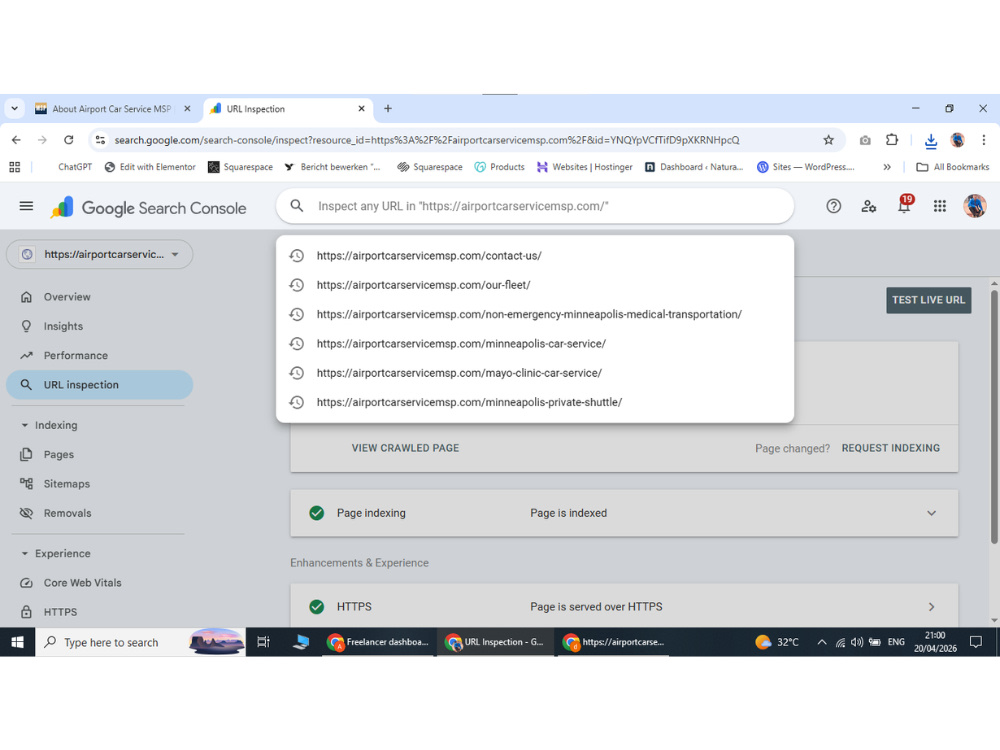Viewport: 1000px width, 750px height.
Task: Select the mayo-clinic-car-service URL suggestion
Action: click(x=535, y=373)
